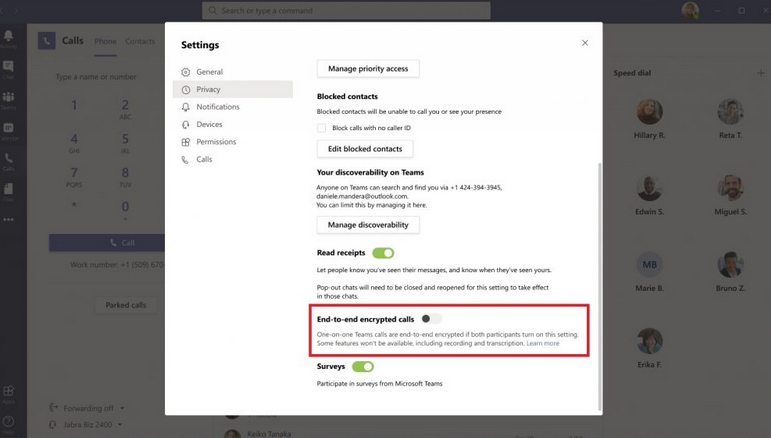Image resolution: width=771 pixels, height=438 pixels.
Task: Select Privacy settings category
Action: 233,89
